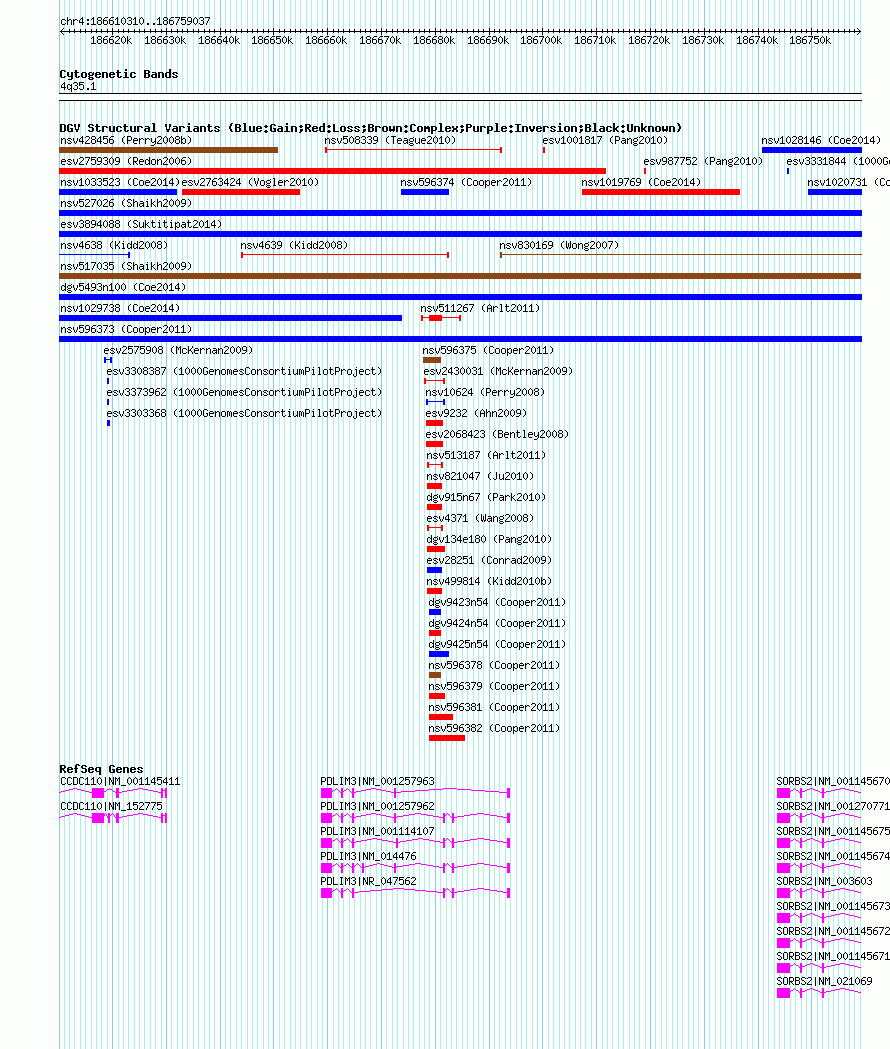Select the brown nsv428456 variant bar
890x1049 pixels.
[169, 150]
